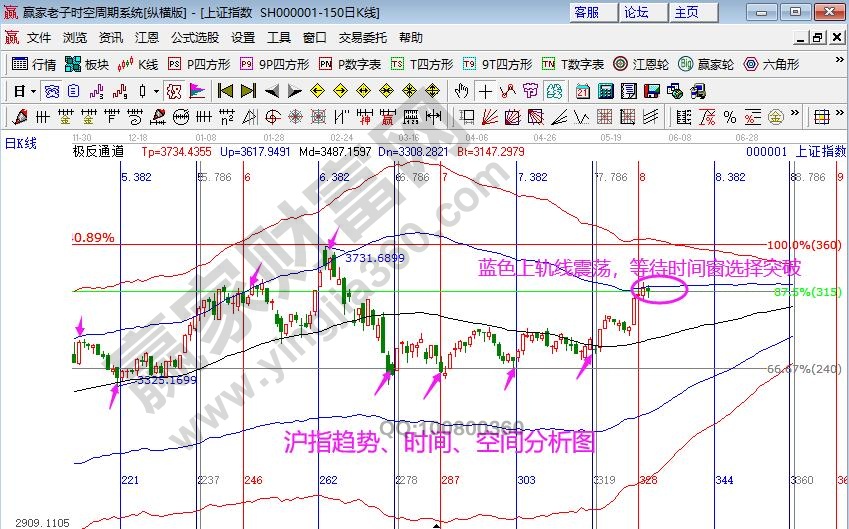Open the 江恩轮 Gann wheel tool
Image resolution: width=849 pixels, height=529 pixels.
[x=640, y=64]
